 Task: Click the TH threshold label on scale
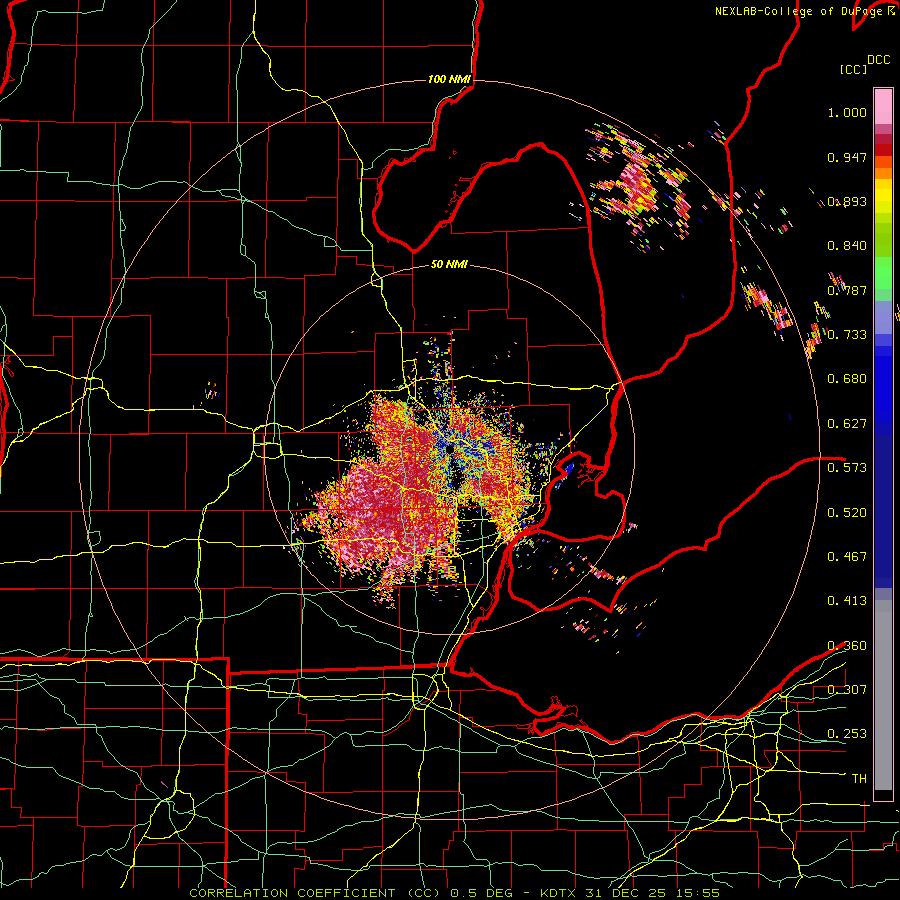point(859,779)
